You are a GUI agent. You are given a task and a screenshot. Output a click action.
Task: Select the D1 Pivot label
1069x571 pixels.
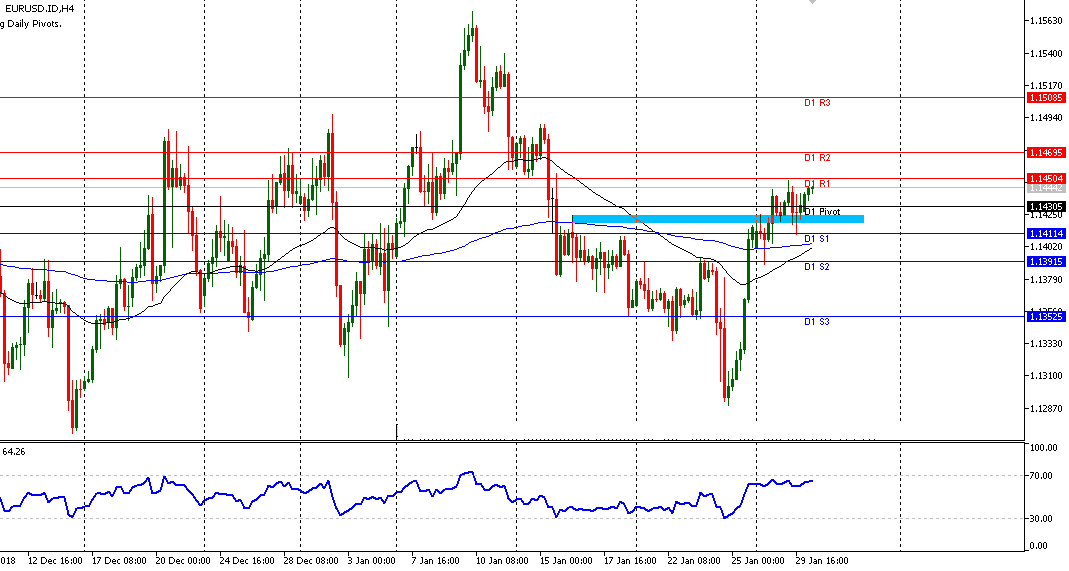pyautogui.click(x=822, y=212)
